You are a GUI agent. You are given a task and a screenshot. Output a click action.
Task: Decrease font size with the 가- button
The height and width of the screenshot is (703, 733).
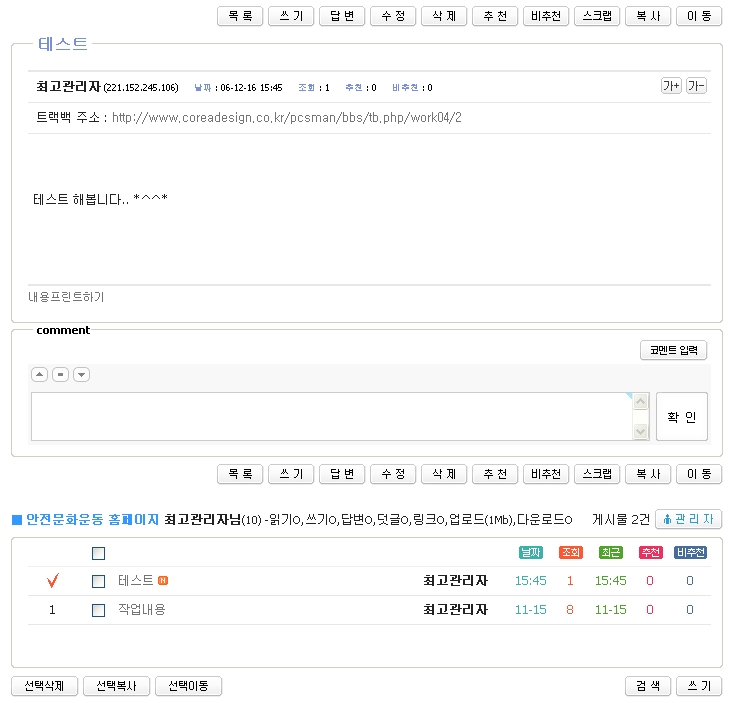[x=696, y=86]
